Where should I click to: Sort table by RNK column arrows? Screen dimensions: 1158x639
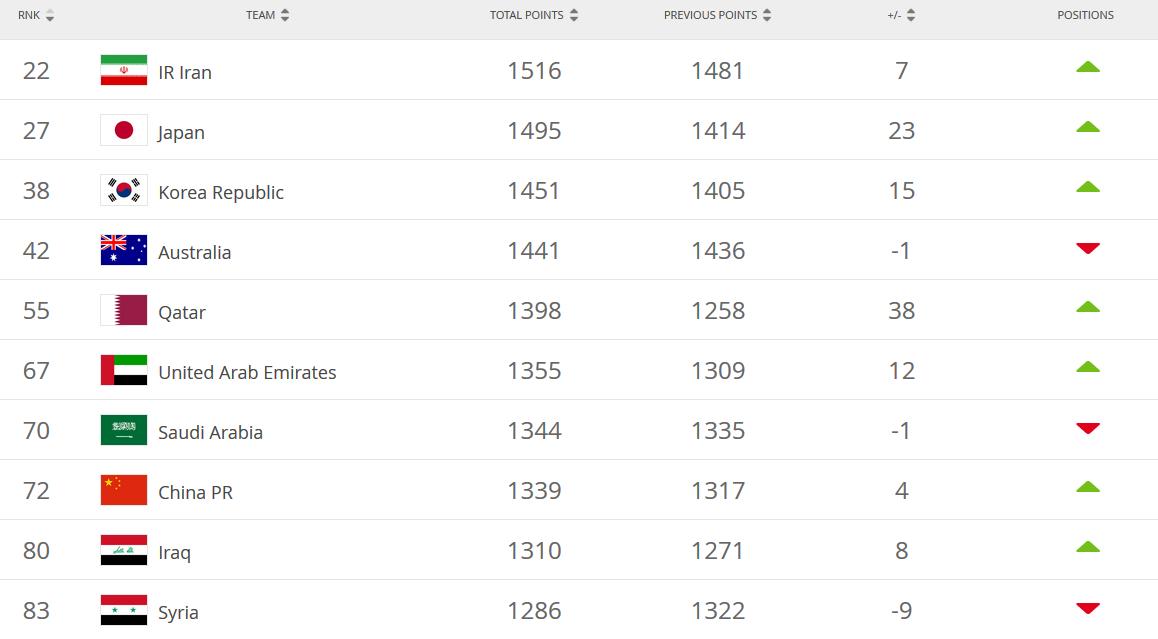[50, 15]
